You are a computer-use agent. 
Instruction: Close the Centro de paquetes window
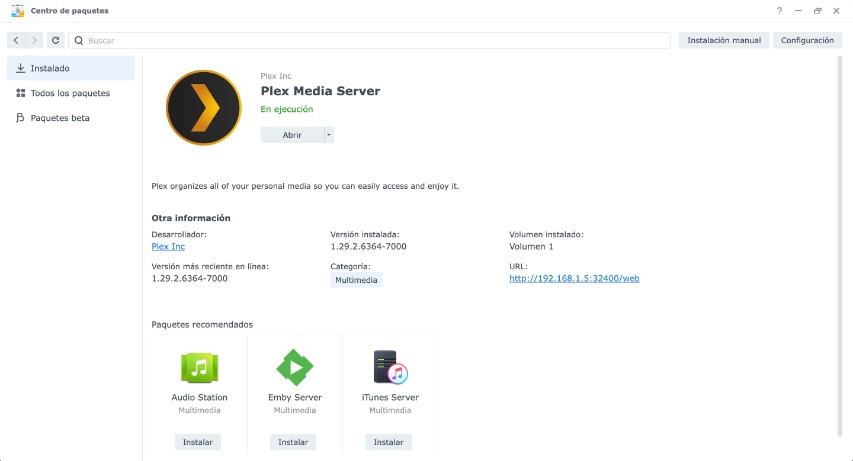coord(836,11)
